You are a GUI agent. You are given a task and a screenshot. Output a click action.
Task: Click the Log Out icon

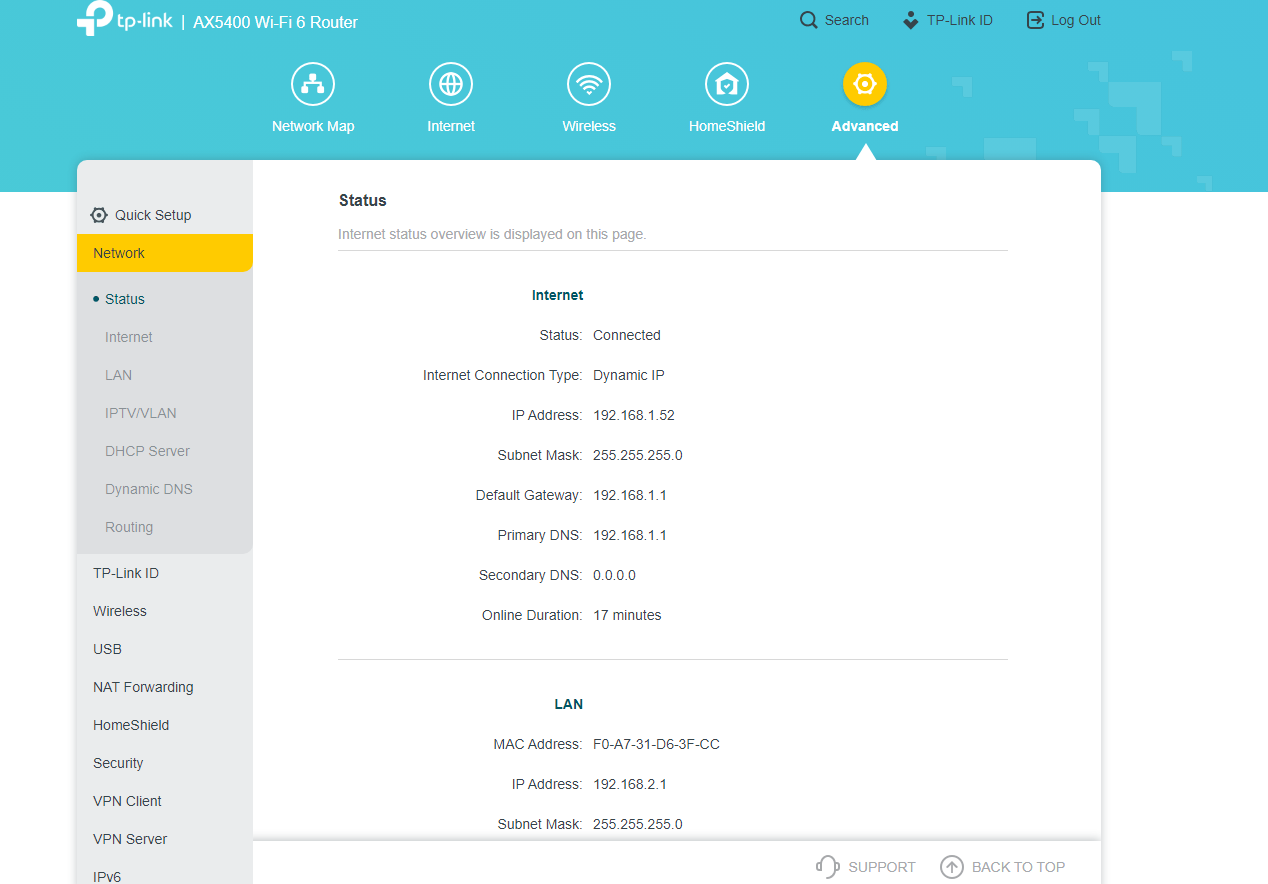pyautogui.click(x=1036, y=20)
